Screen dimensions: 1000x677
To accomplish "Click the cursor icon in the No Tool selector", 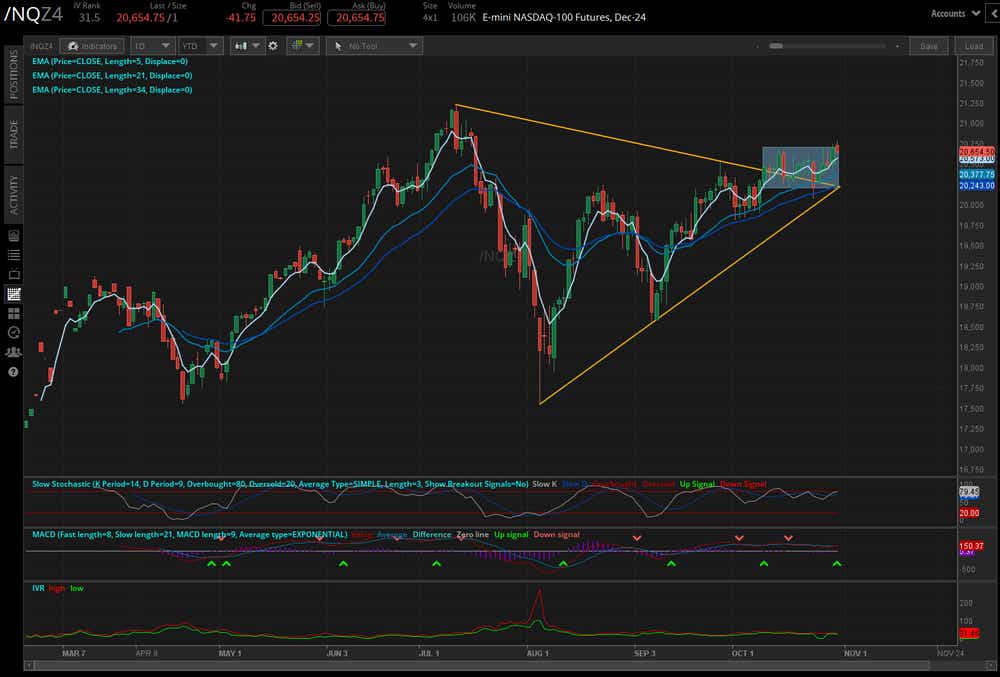I will coord(338,45).
